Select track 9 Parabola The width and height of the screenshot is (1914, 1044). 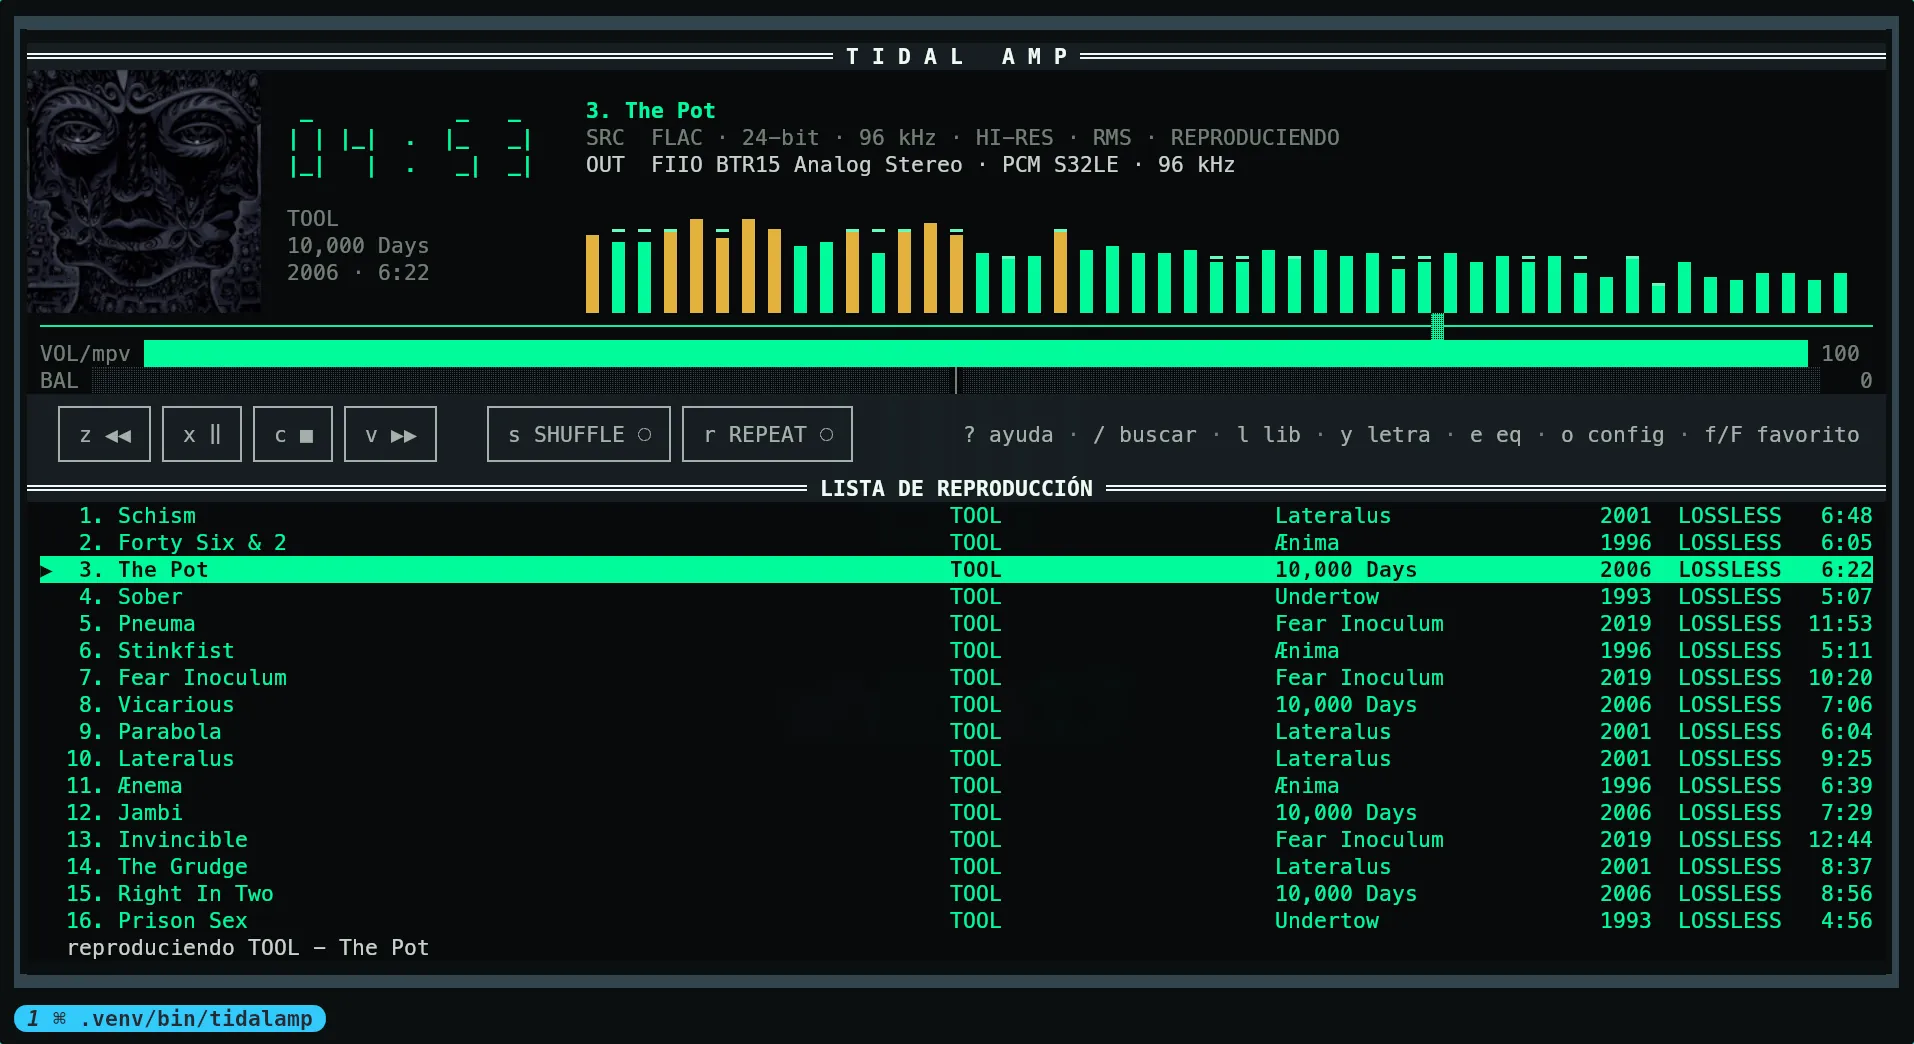(x=956, y=732)
